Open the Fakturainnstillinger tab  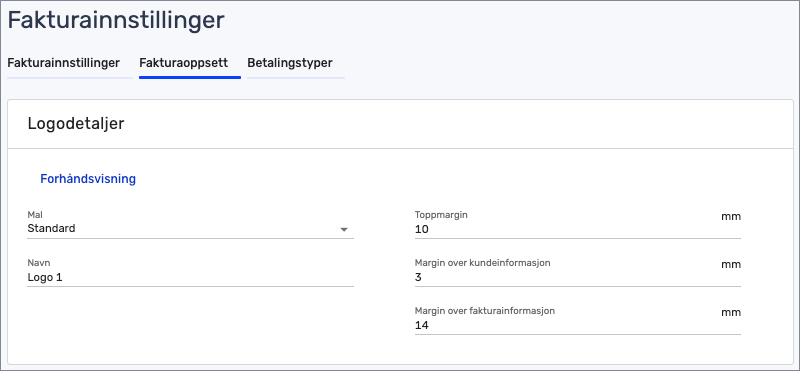coord(64,63)
